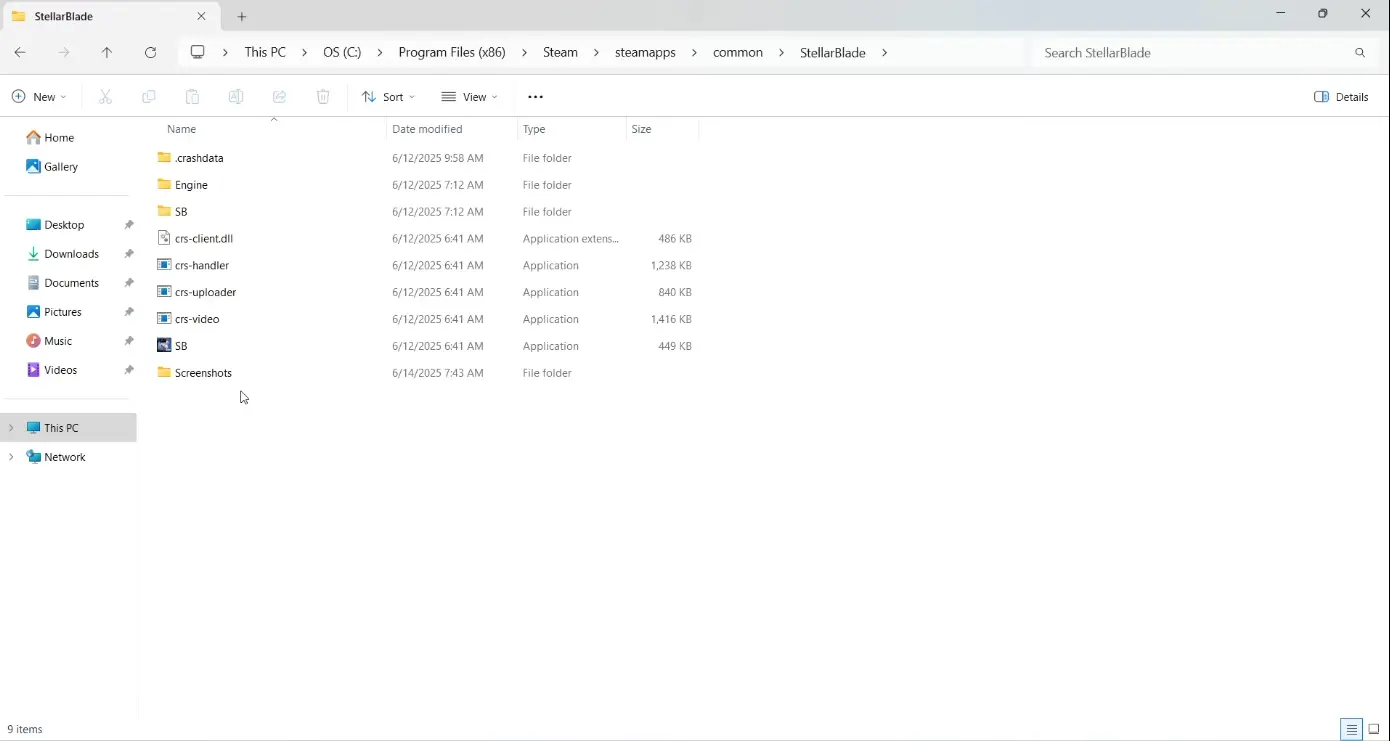
Task: Click the Delete trash icon
Action: click(x=323, y=97)
